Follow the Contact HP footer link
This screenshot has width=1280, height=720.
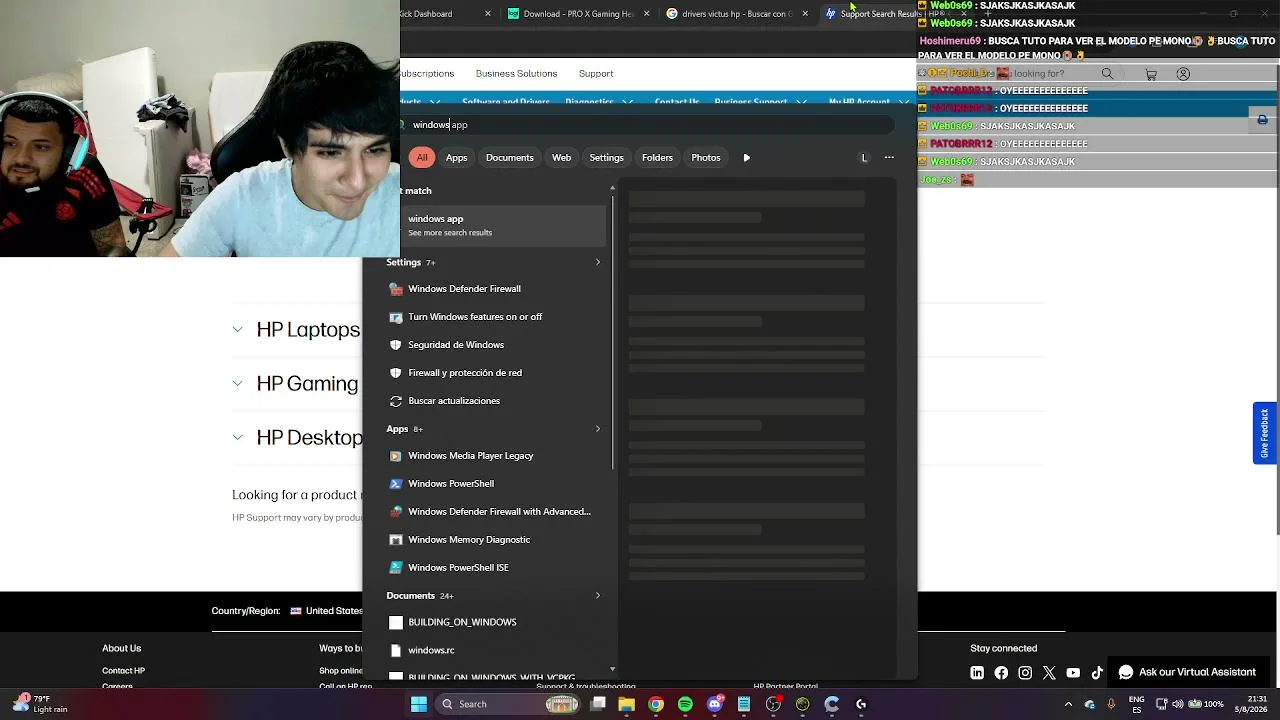[x=123, y=671]
